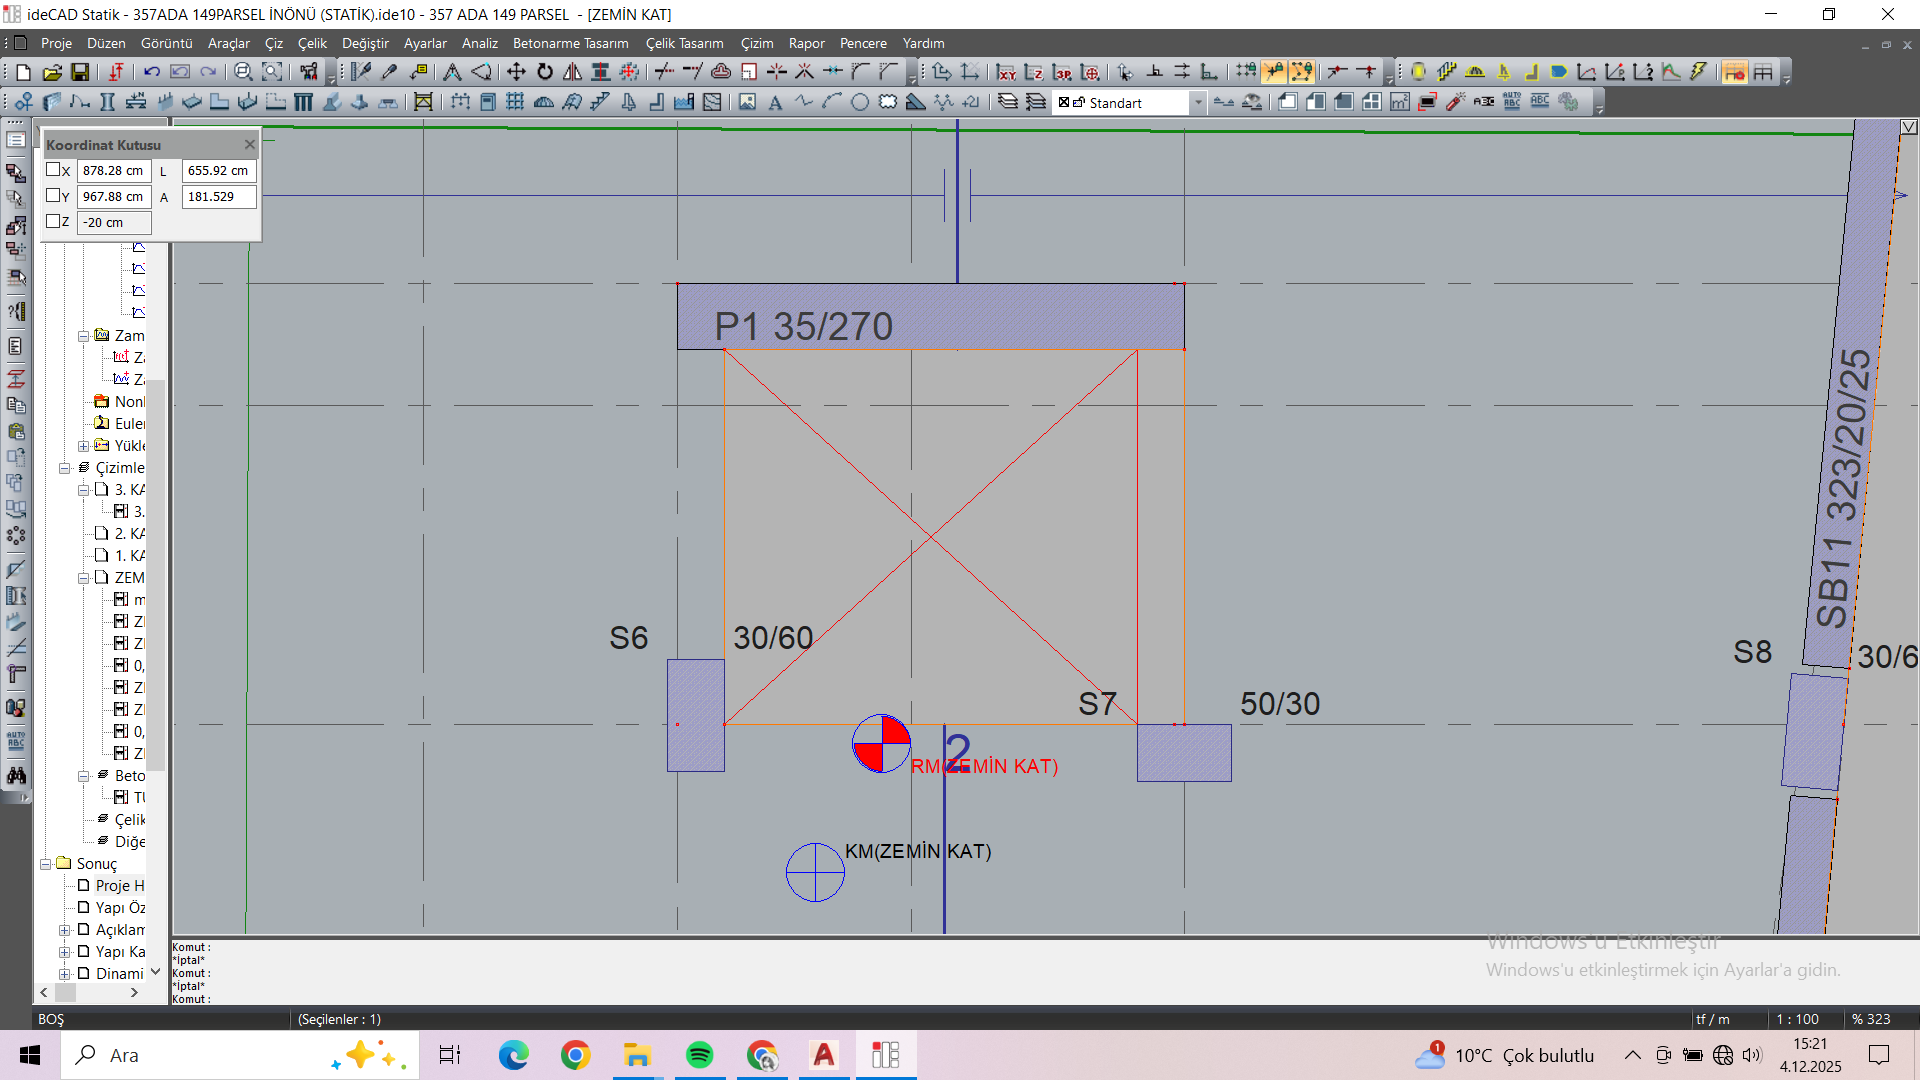Screen dimensions: 1920x1080
Task: Click the L length input field
Action: [218, 171]
